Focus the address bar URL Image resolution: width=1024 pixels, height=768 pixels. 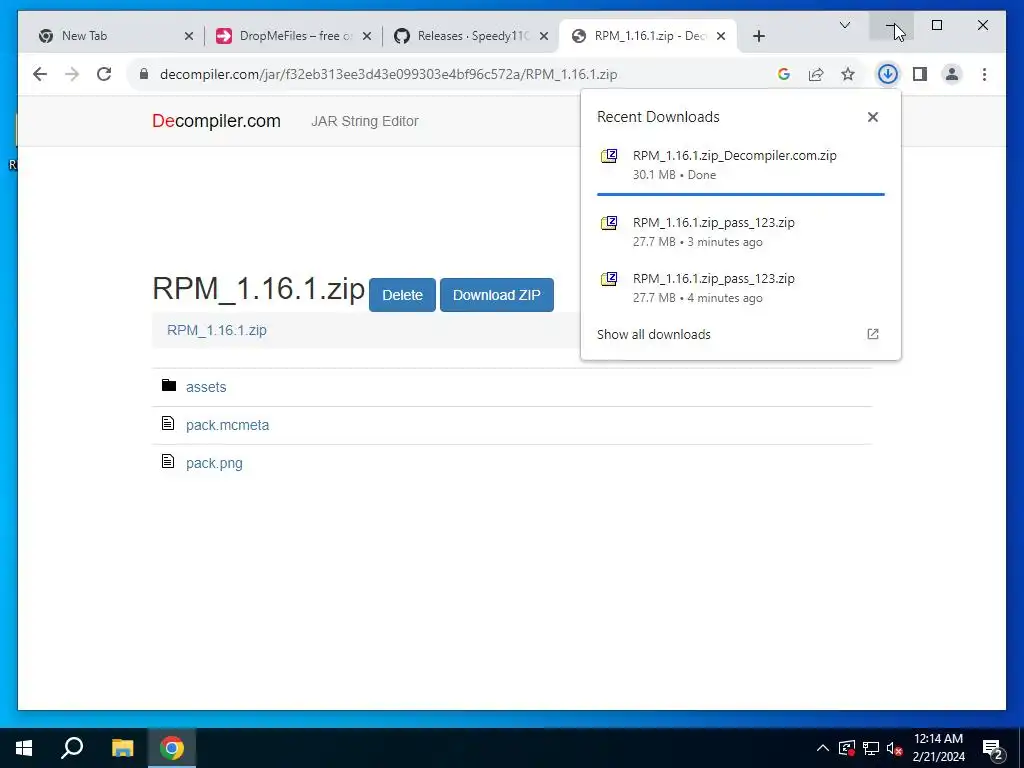pyautogui.click(x=389, y=74)
